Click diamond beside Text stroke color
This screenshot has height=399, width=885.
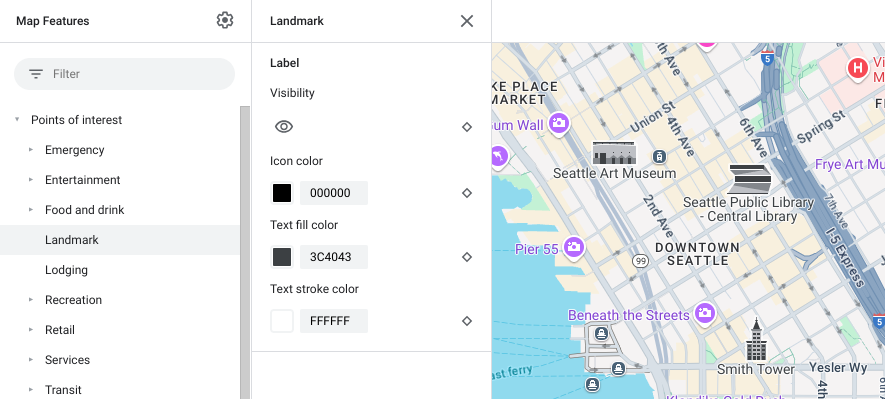click(x=467, y=321)
